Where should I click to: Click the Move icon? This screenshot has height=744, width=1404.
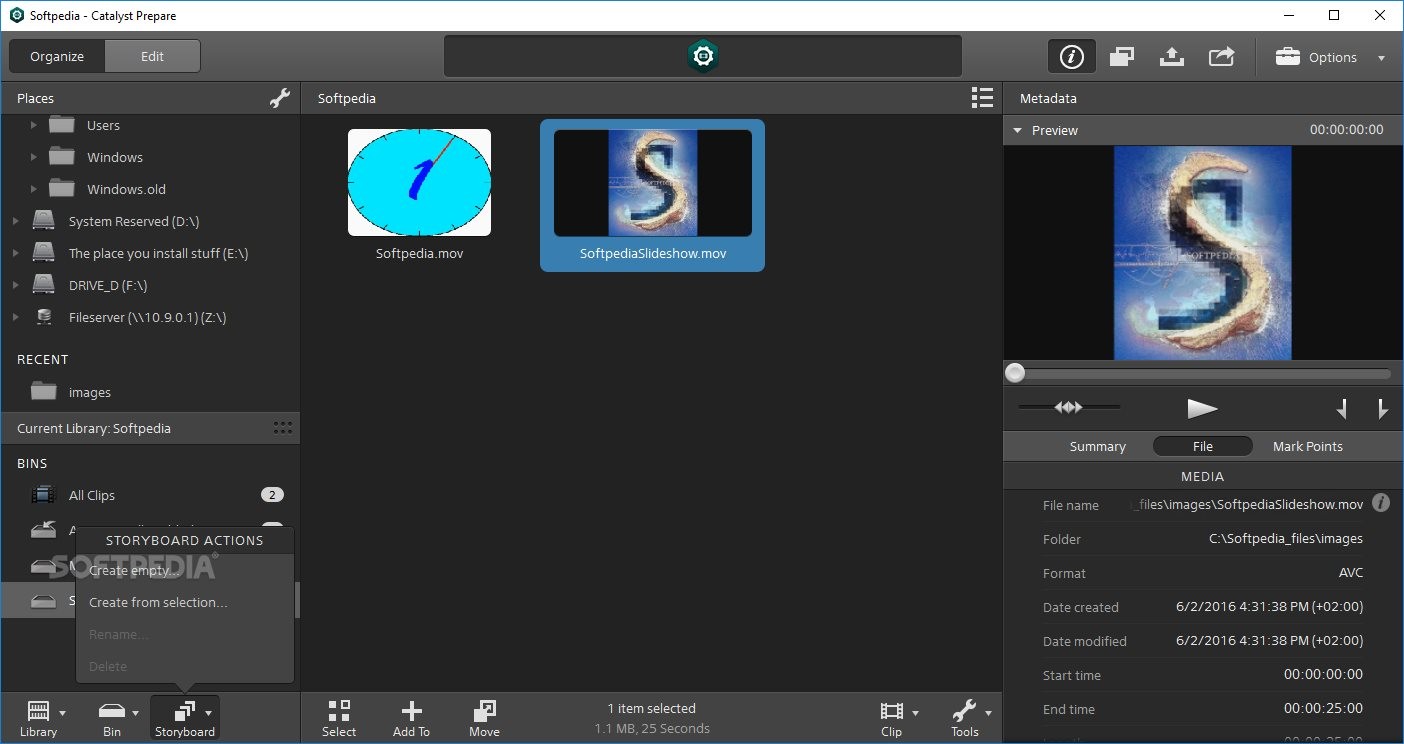click(484, 711)
